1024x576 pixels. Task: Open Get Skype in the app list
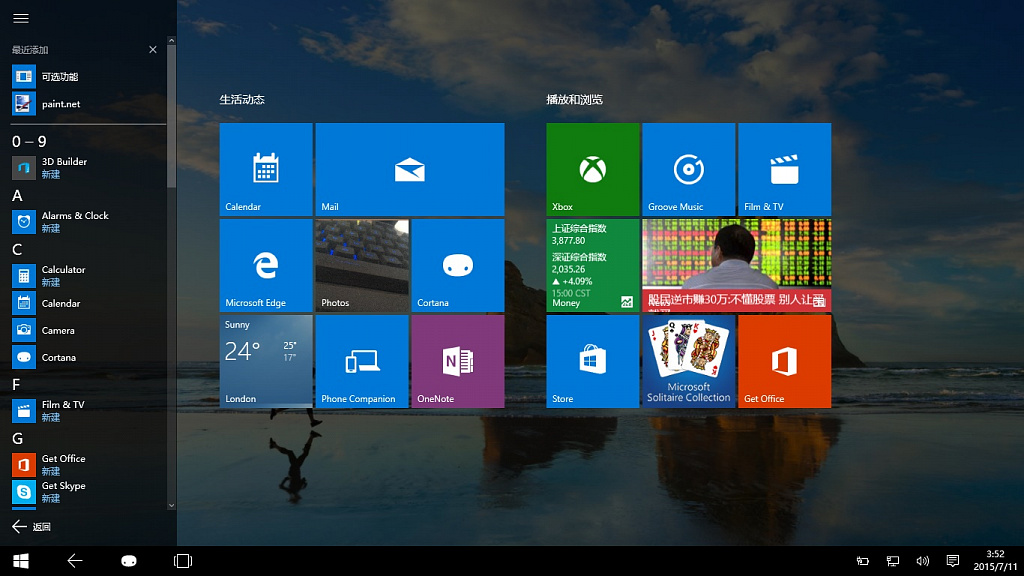(x=88, y=492)
